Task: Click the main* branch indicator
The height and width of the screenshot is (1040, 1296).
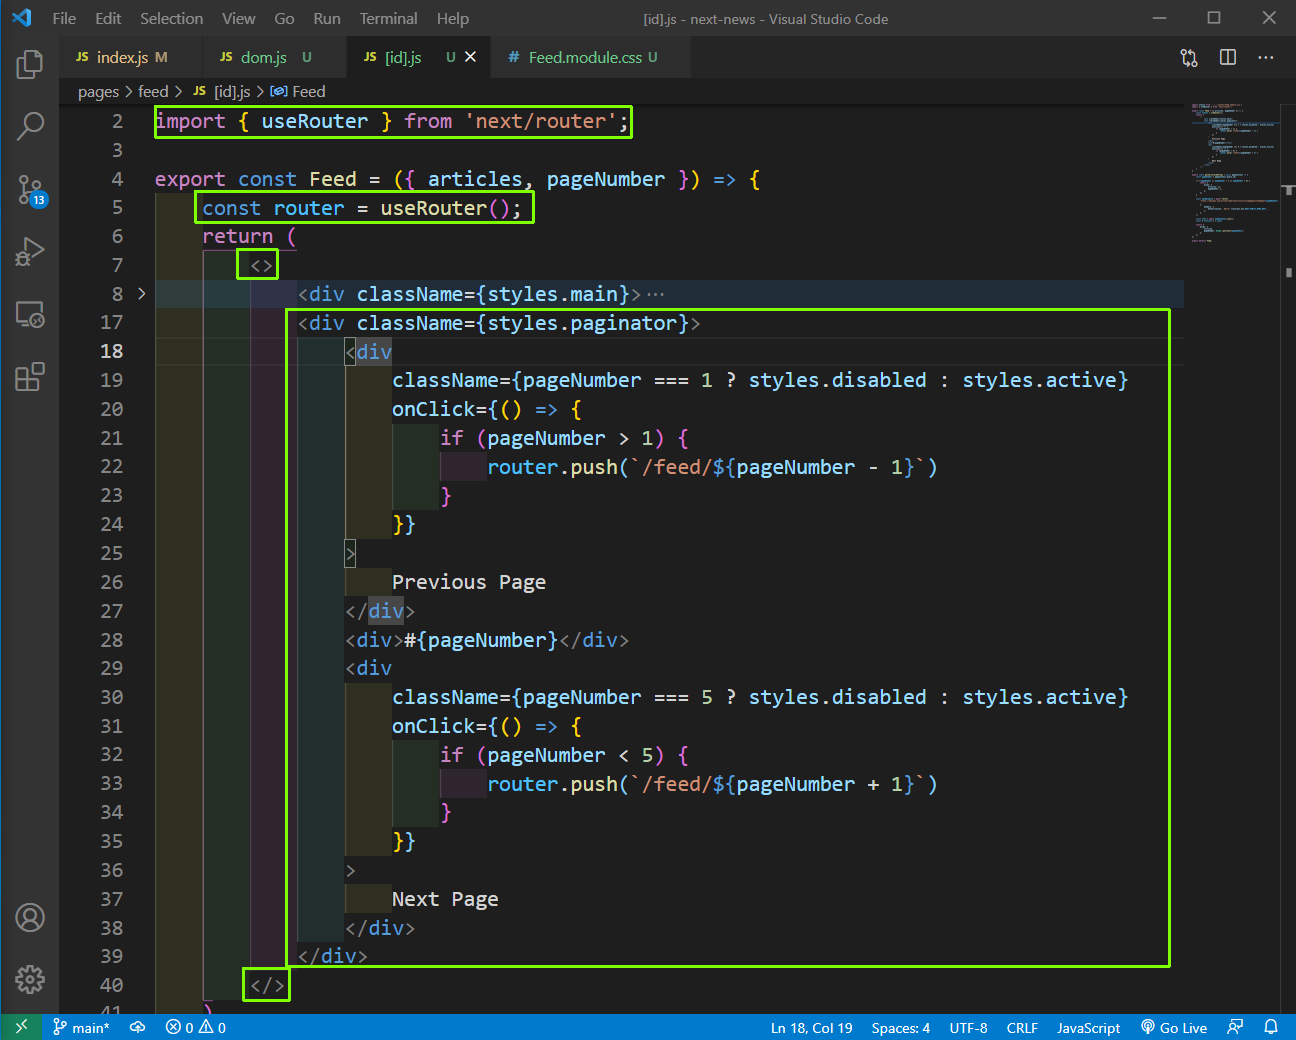Action: pyautogui.click(x=81, y=1027)
